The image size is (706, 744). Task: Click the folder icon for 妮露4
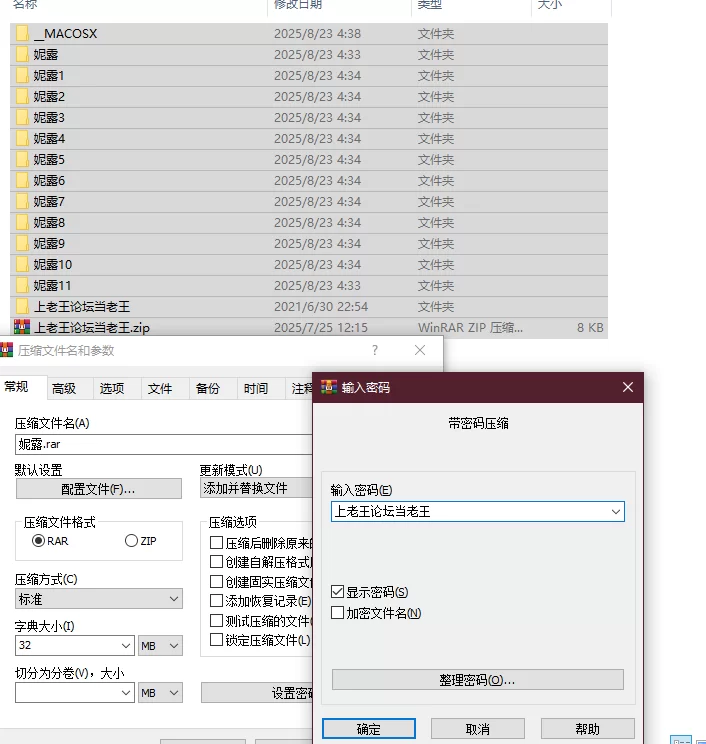(22, 139)
